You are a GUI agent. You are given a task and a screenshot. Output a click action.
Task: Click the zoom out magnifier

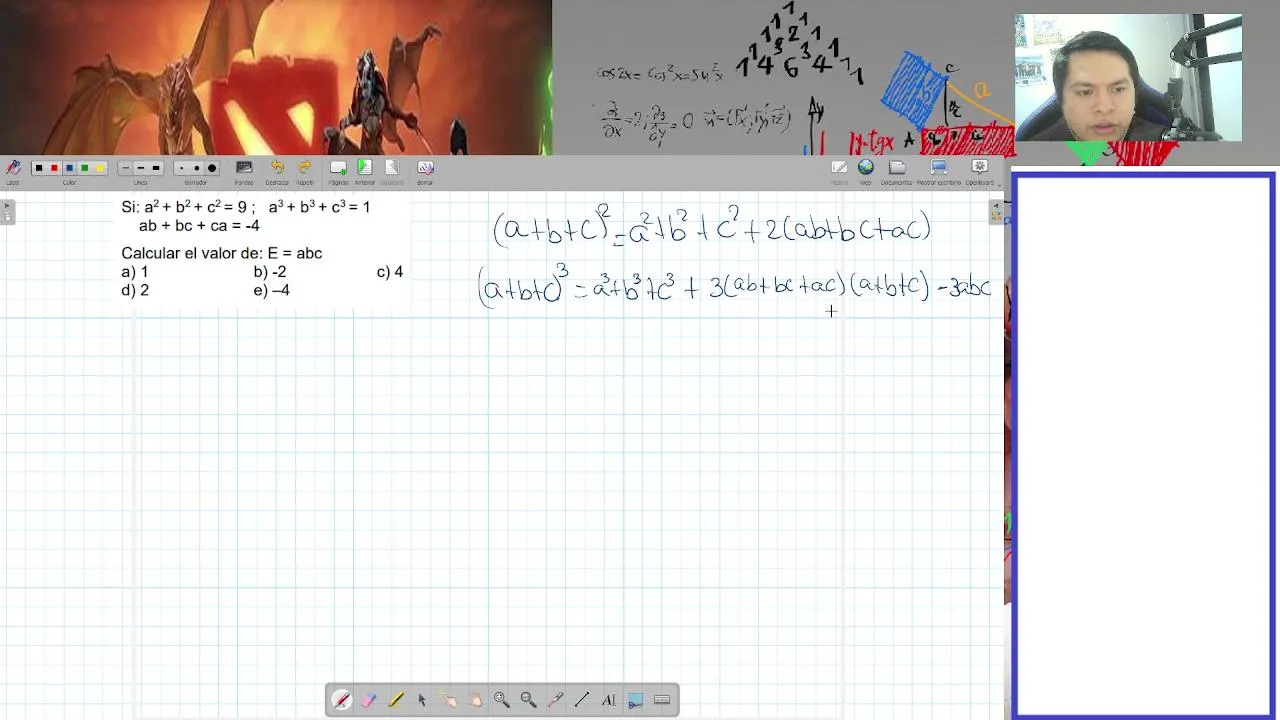point(528,700)
